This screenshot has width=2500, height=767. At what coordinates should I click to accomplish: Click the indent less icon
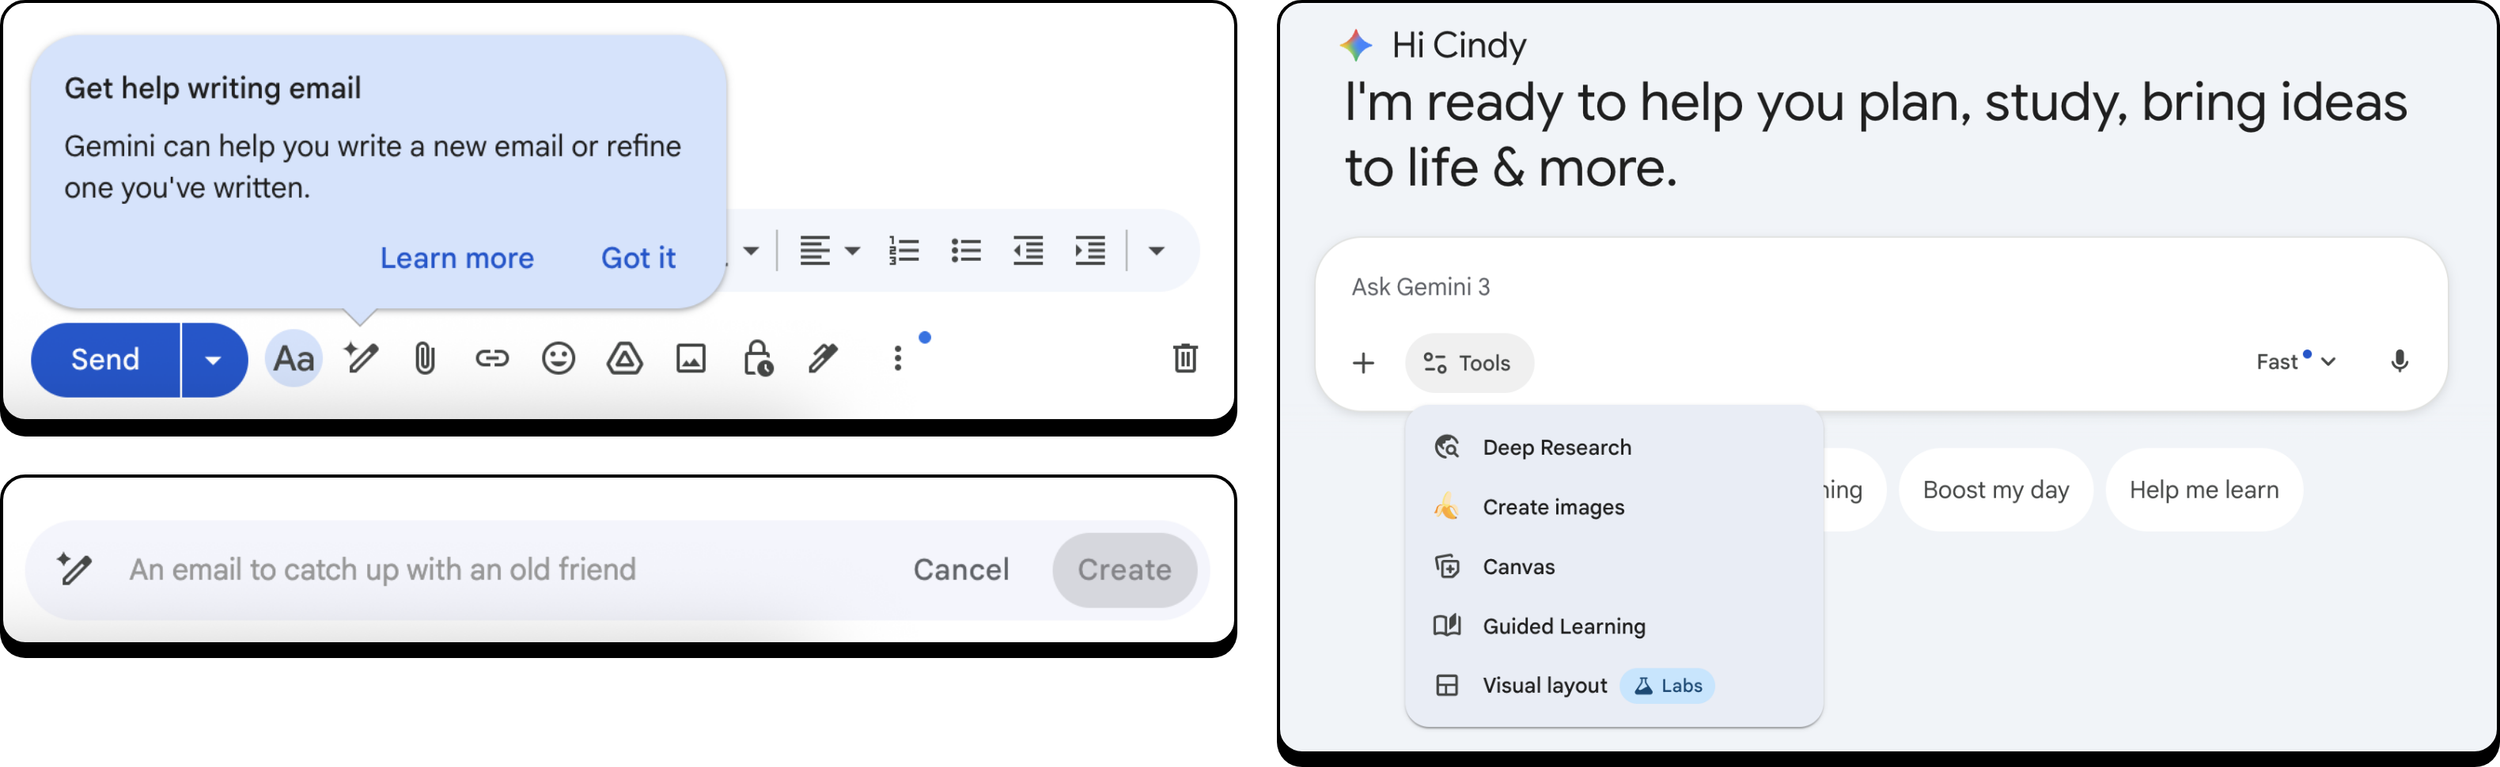[x=1028, y=251]
